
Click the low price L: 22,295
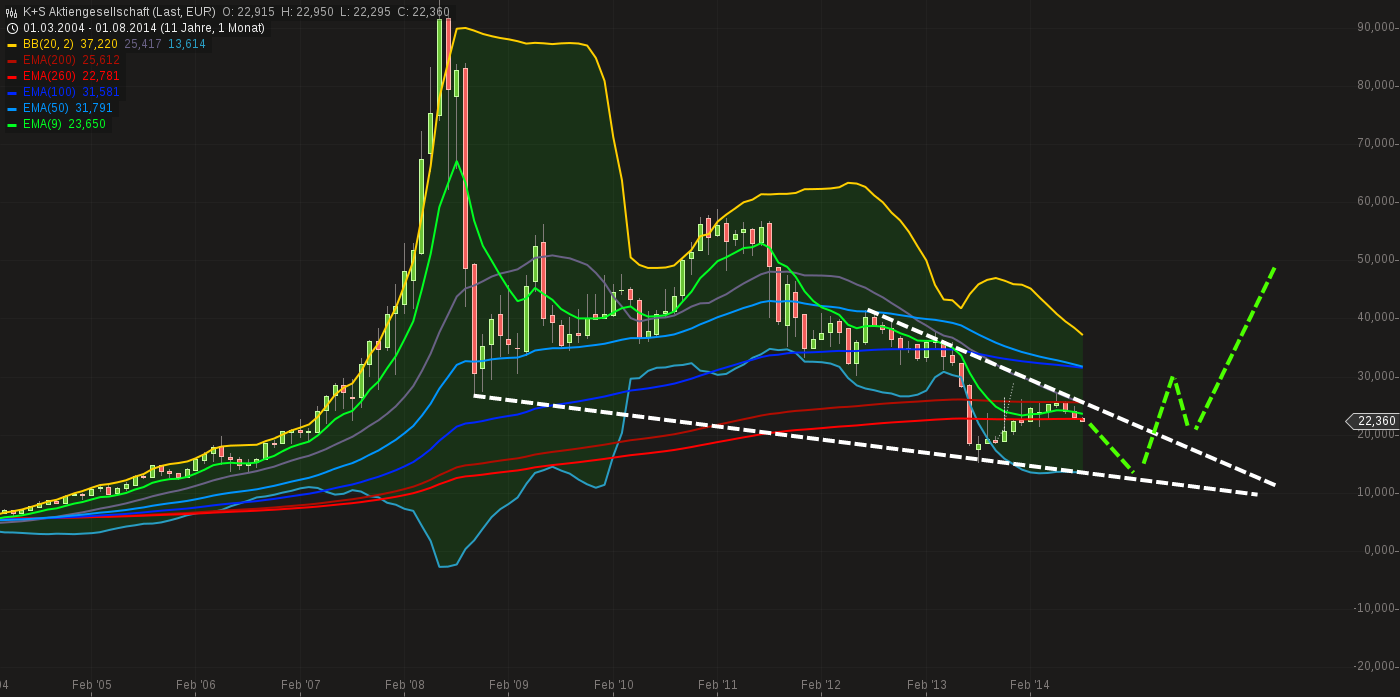tap(365, 12)
